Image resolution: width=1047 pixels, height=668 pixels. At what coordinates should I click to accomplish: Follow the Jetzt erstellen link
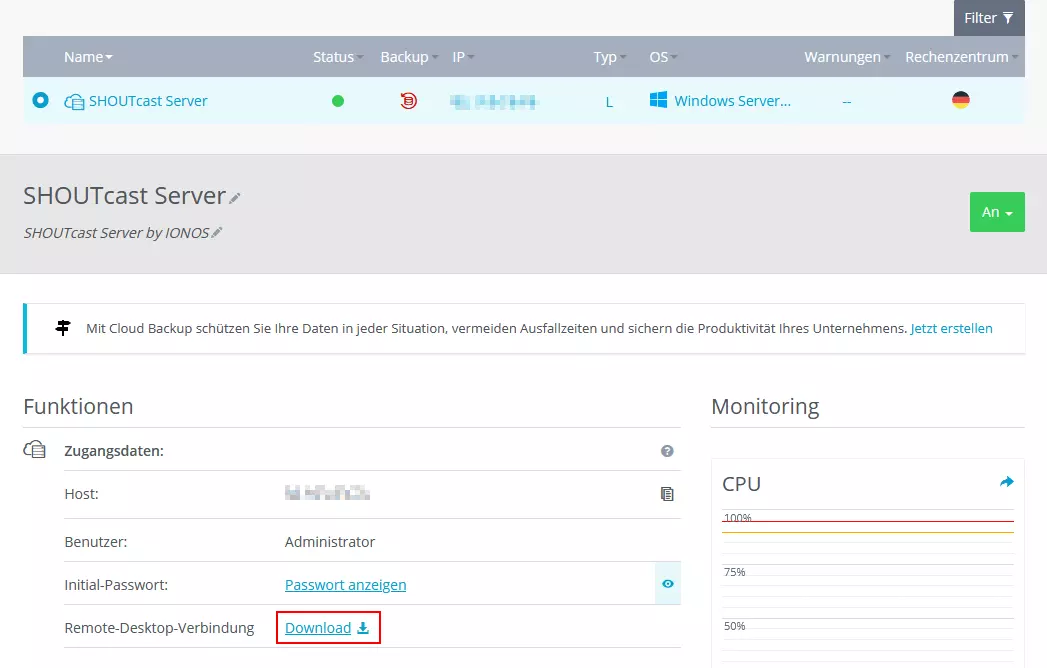951,329
